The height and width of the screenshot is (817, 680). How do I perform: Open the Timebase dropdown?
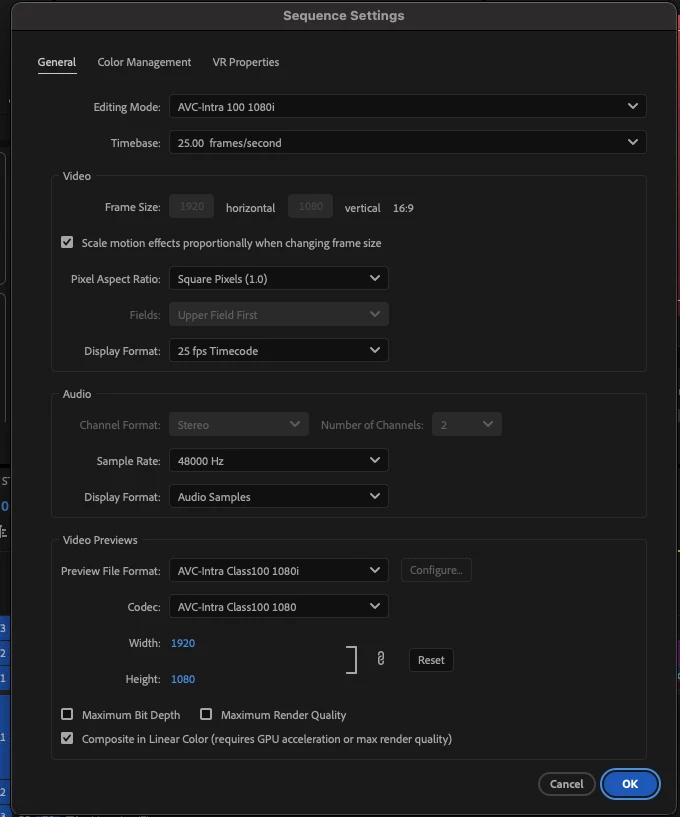coord(407,142)
